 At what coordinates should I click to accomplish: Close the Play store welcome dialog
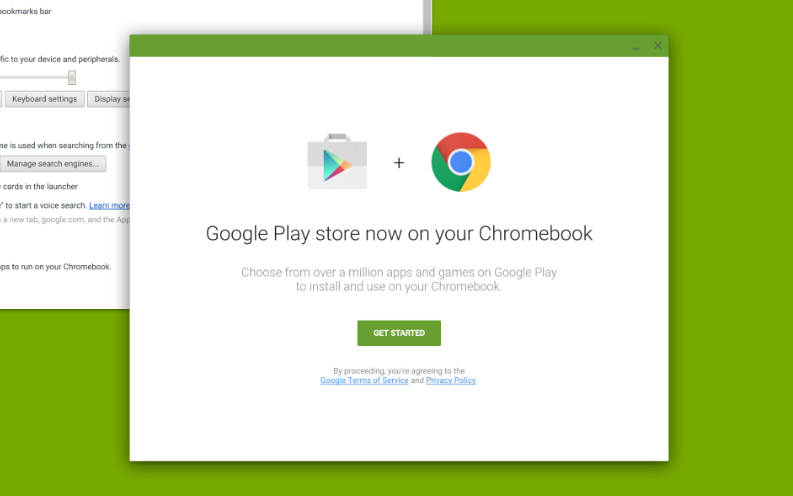pyautogui.click(x=657, y=46)
